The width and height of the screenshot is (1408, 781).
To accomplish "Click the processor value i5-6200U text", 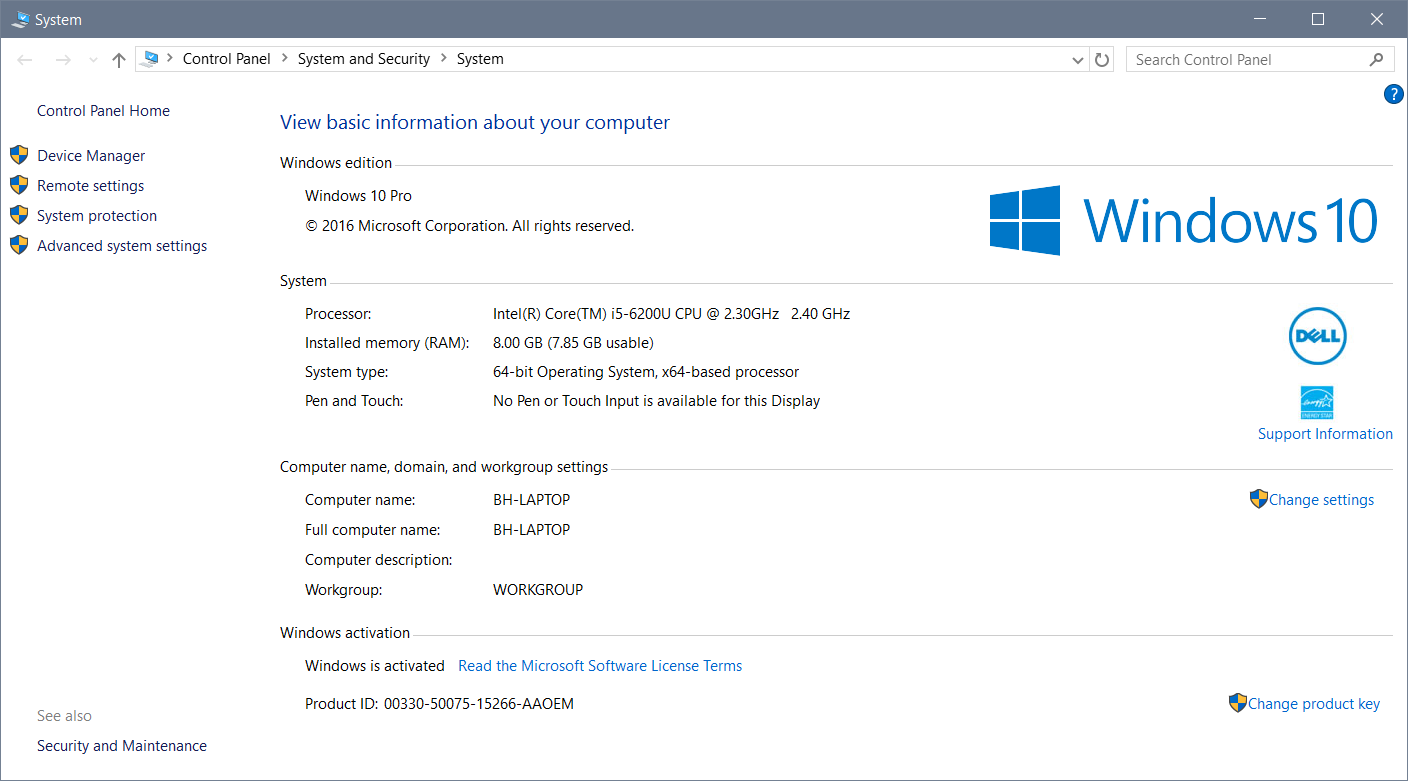I will [x=671, y=313].
